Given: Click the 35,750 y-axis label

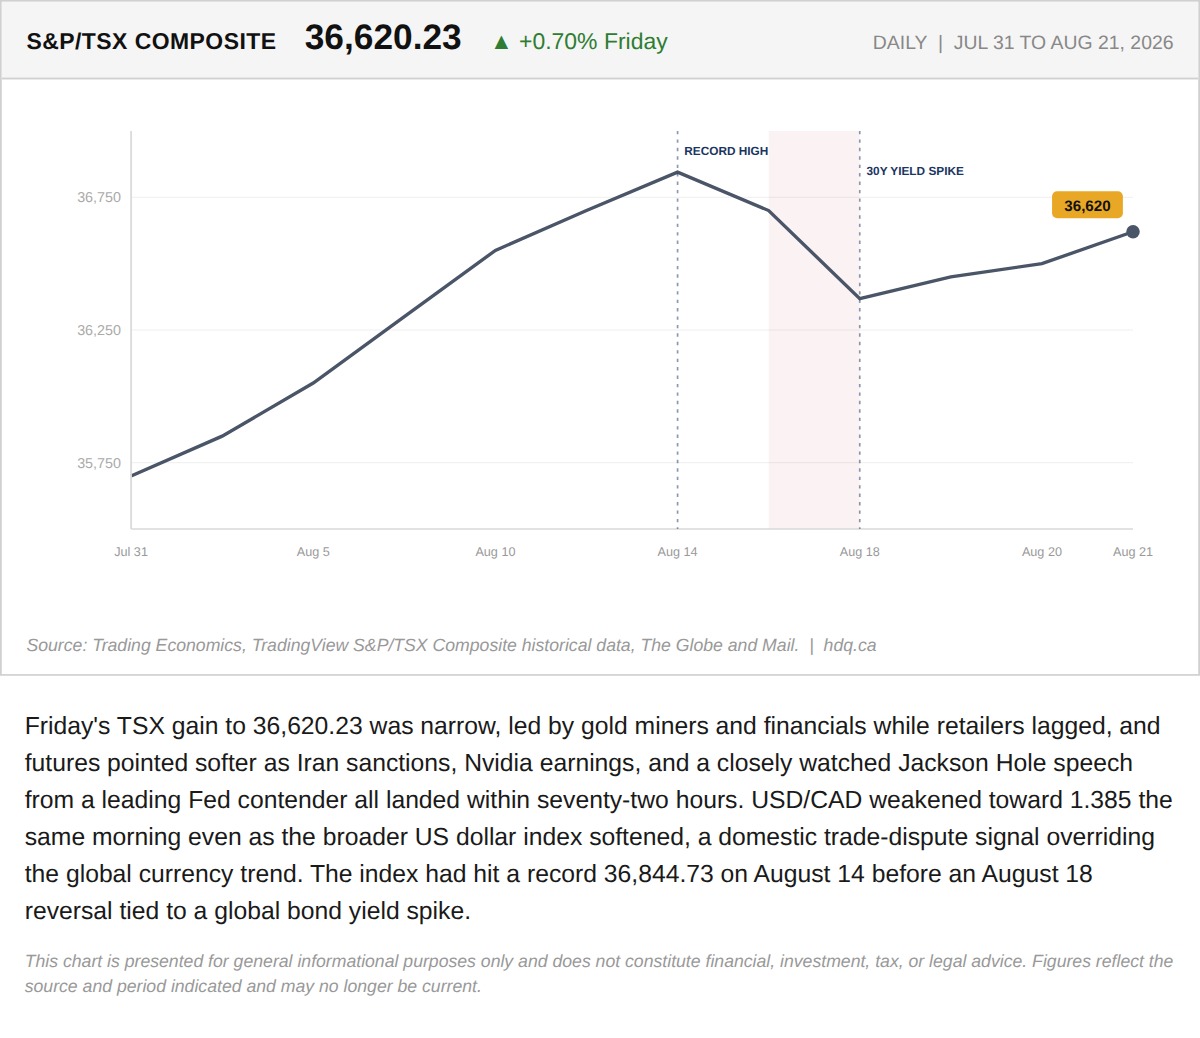Looking at the screenshot, I should click(x=99, y=463).
